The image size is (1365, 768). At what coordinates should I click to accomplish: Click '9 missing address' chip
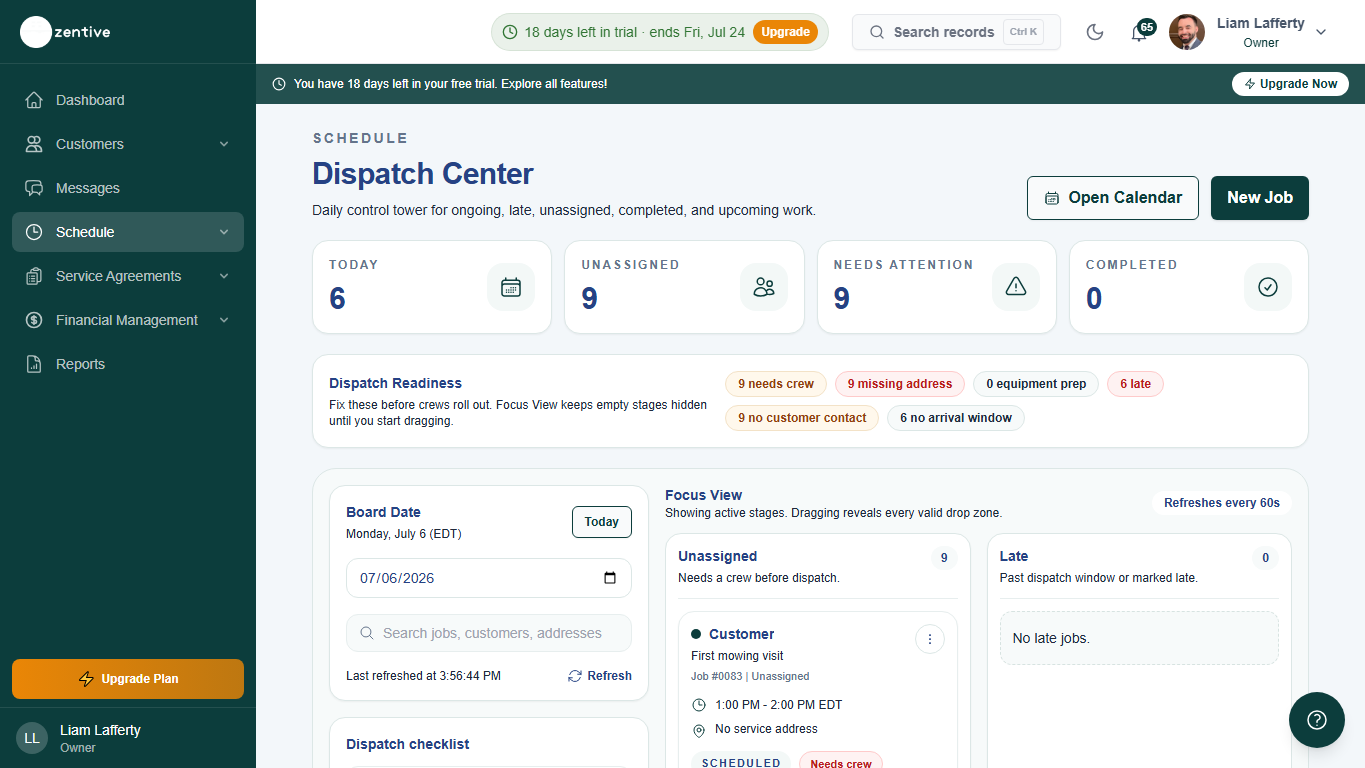coord(900,384)
